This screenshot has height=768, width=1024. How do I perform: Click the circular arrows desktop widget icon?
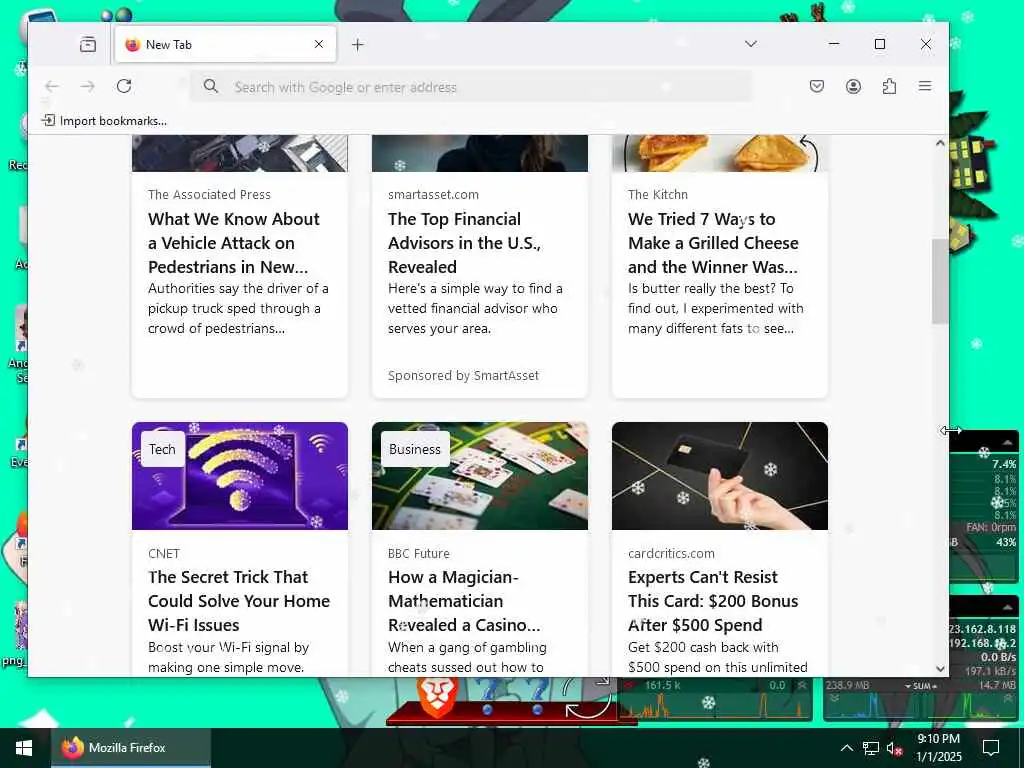tap(586, 696)
